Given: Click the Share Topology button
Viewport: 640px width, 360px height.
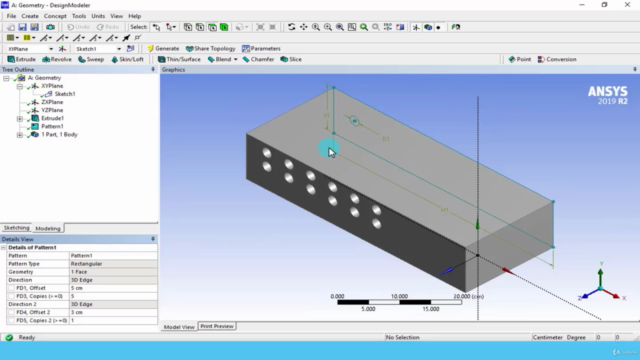Looking at the screenshot, I should point(211,49).
